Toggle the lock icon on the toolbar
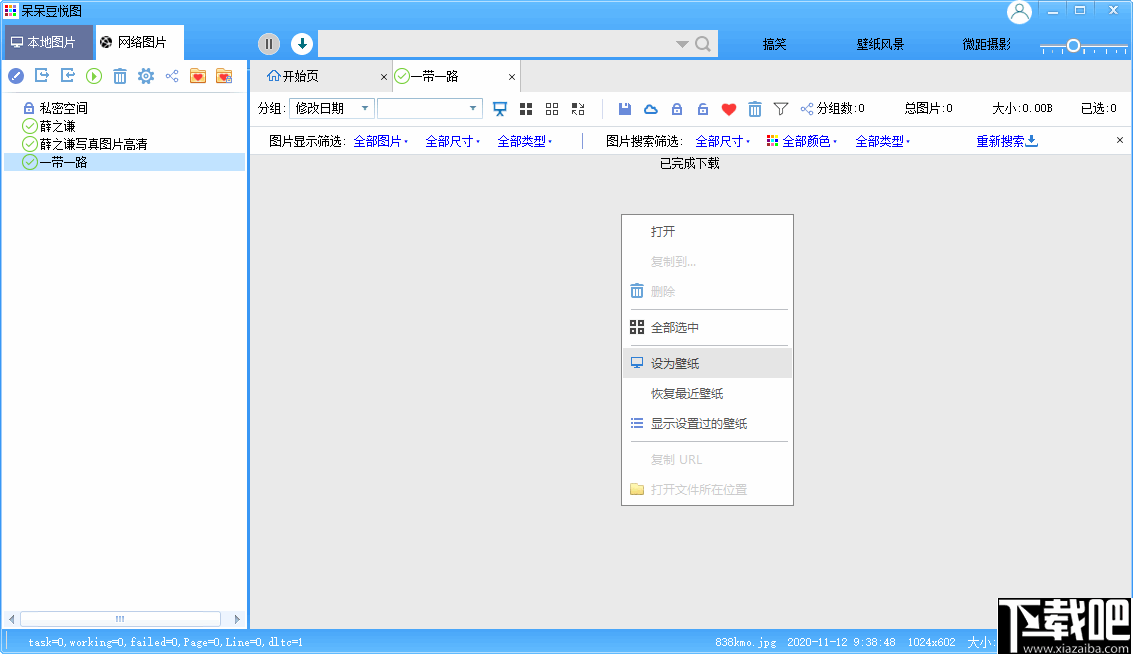The width and height of the screenshot is (1133, 654). point(676,108)
